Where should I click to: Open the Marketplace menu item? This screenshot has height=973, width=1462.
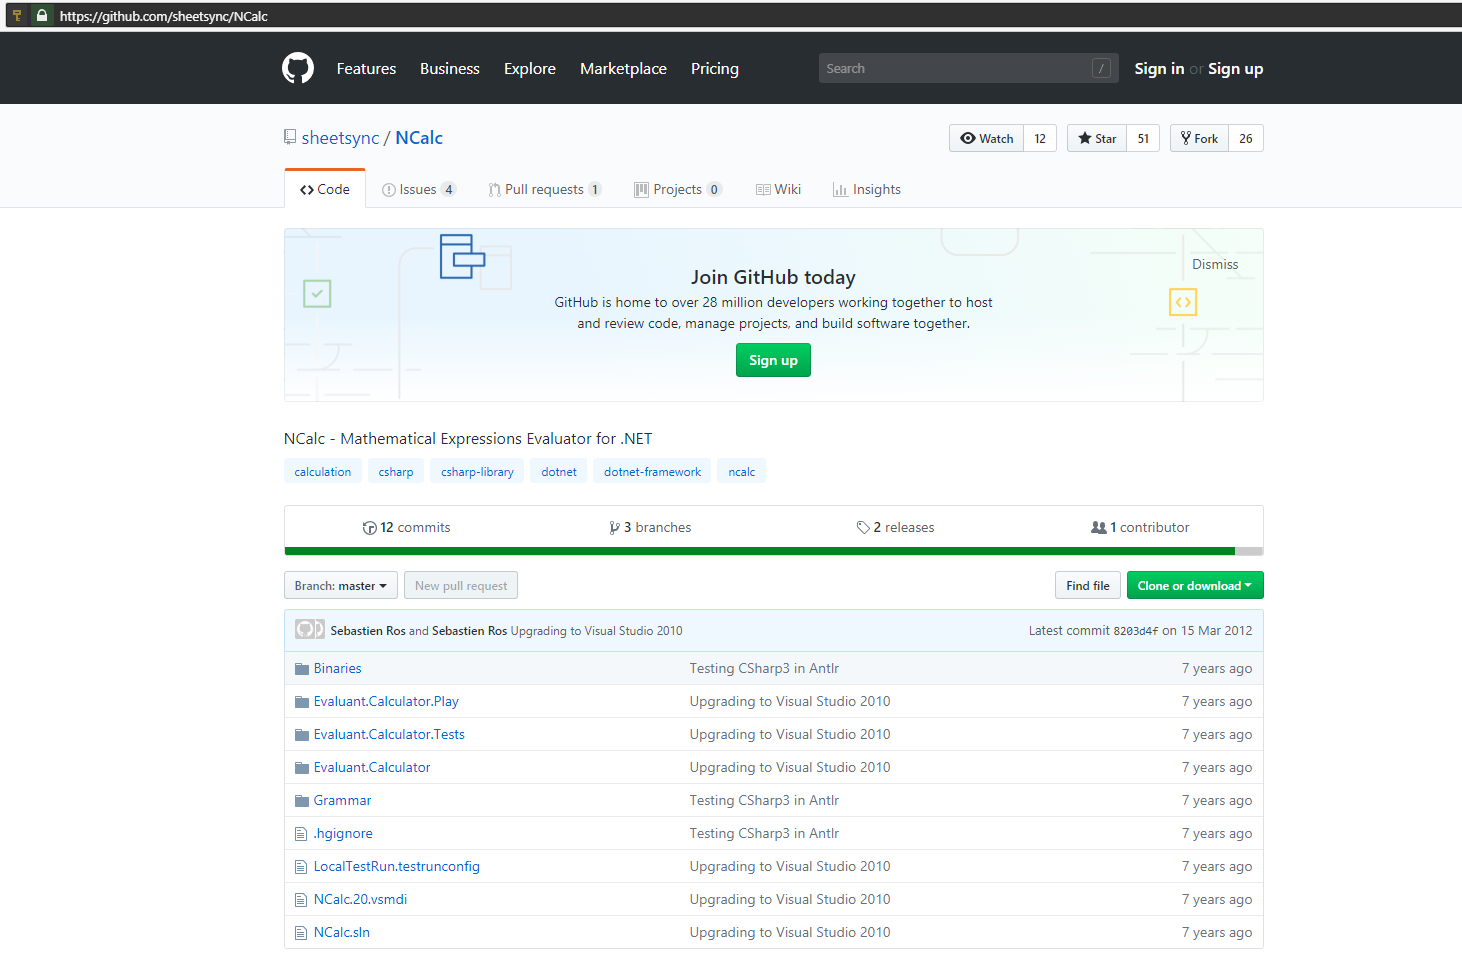(x=623, y=69)
